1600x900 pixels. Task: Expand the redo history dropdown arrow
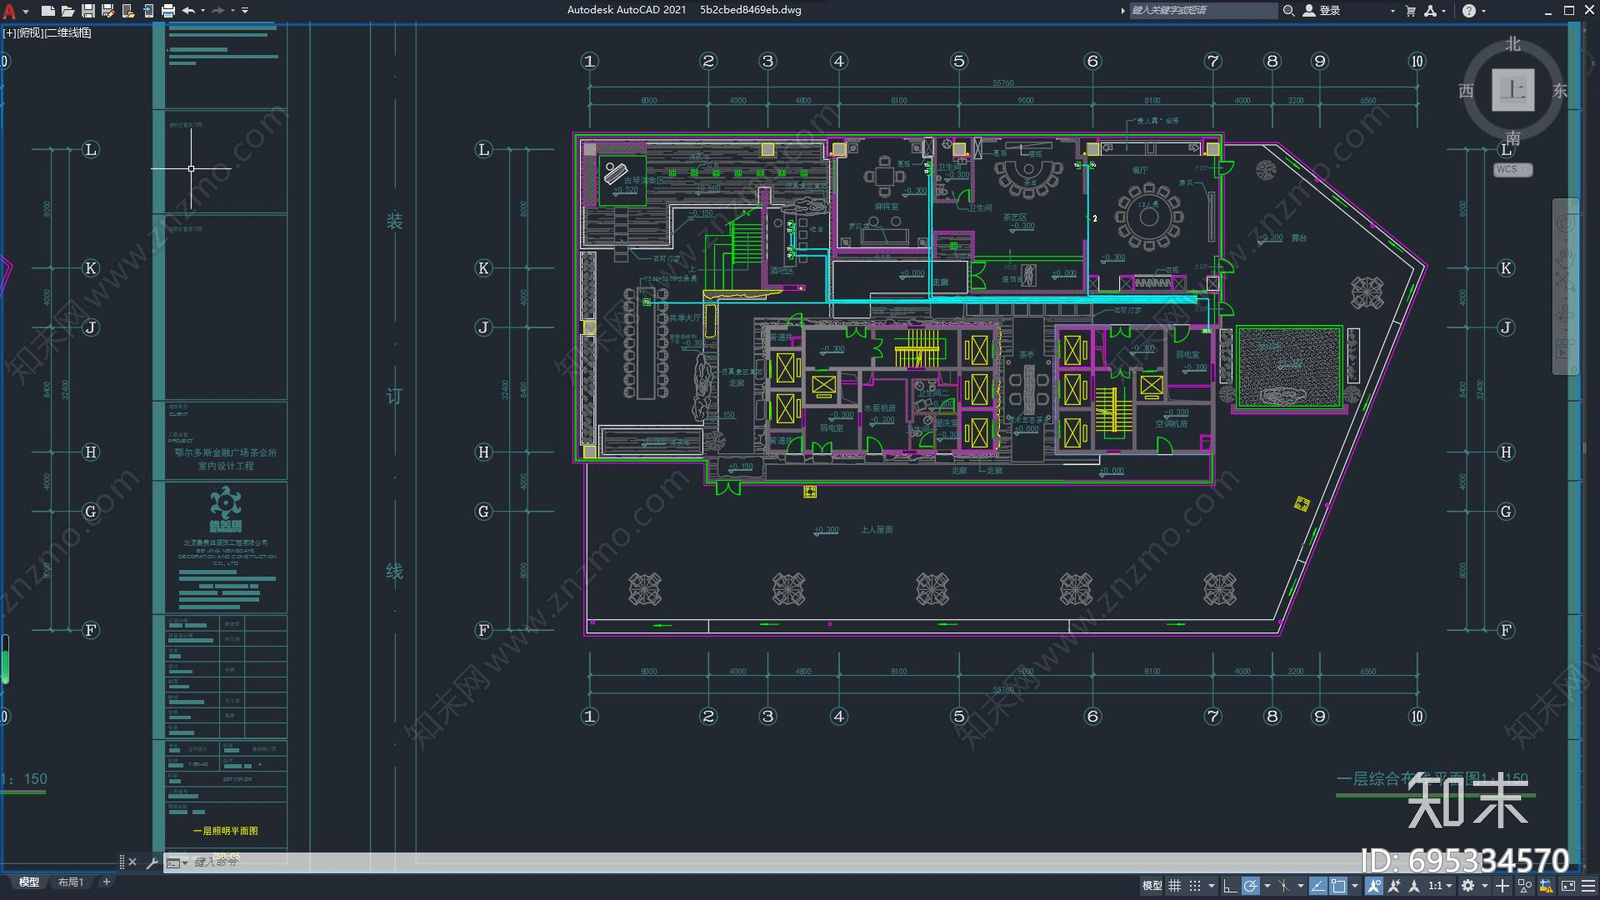tap(233, 11)
